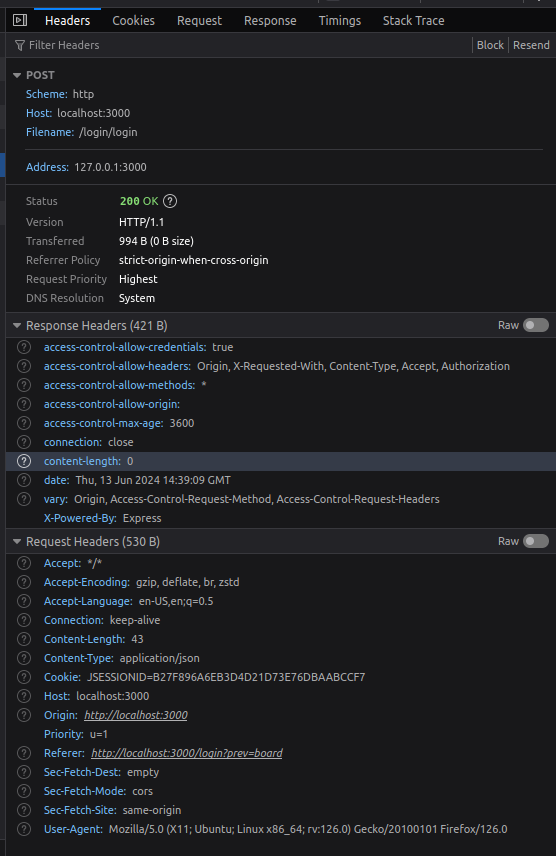
Task: Collapse the Response Headers section
Action: 17,326
